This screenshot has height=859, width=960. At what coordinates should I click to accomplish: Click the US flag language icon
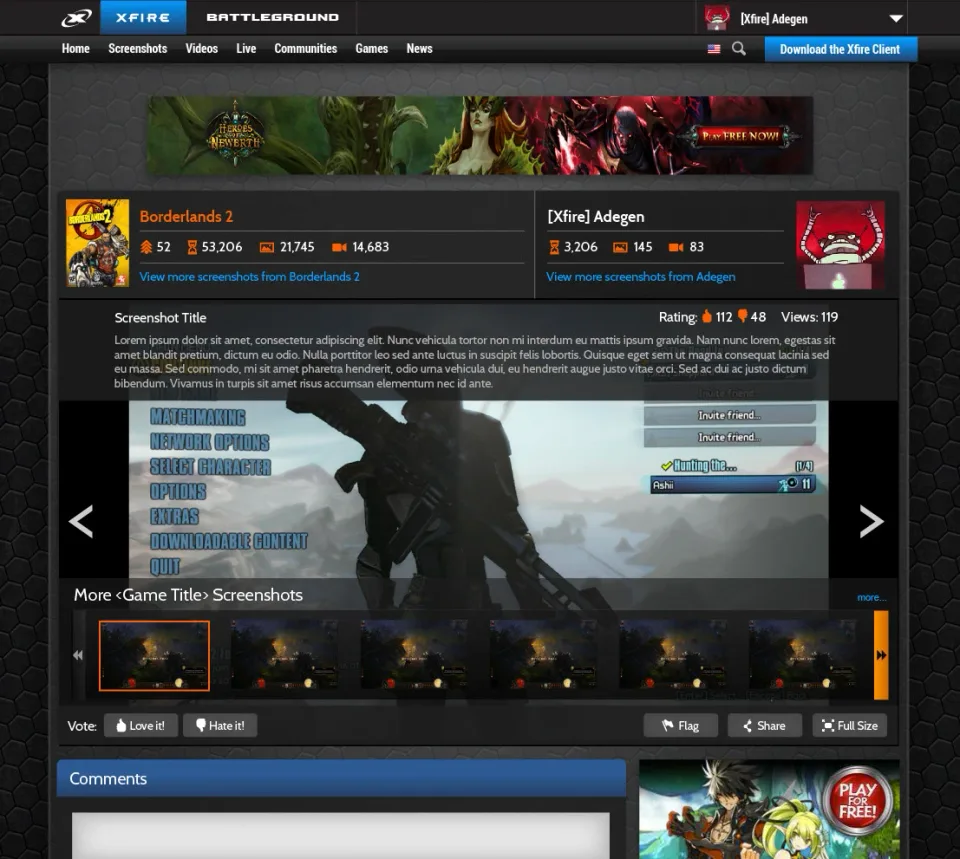click(x=713, y=49)
